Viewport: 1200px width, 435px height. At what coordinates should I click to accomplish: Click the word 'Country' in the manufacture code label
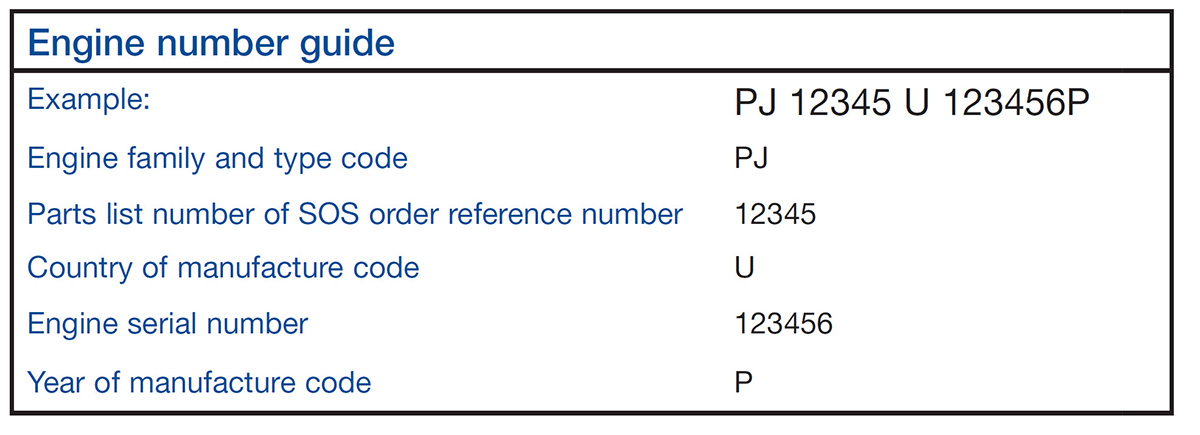tap(71, 268)
